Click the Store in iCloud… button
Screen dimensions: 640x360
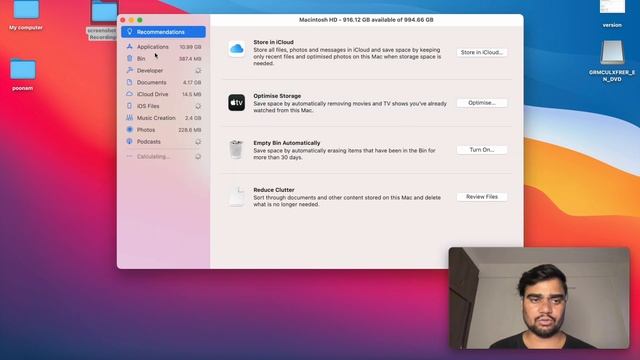482,52
